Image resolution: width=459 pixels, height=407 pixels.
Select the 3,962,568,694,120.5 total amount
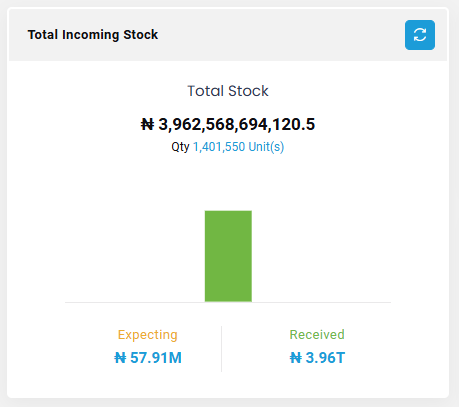237,124
